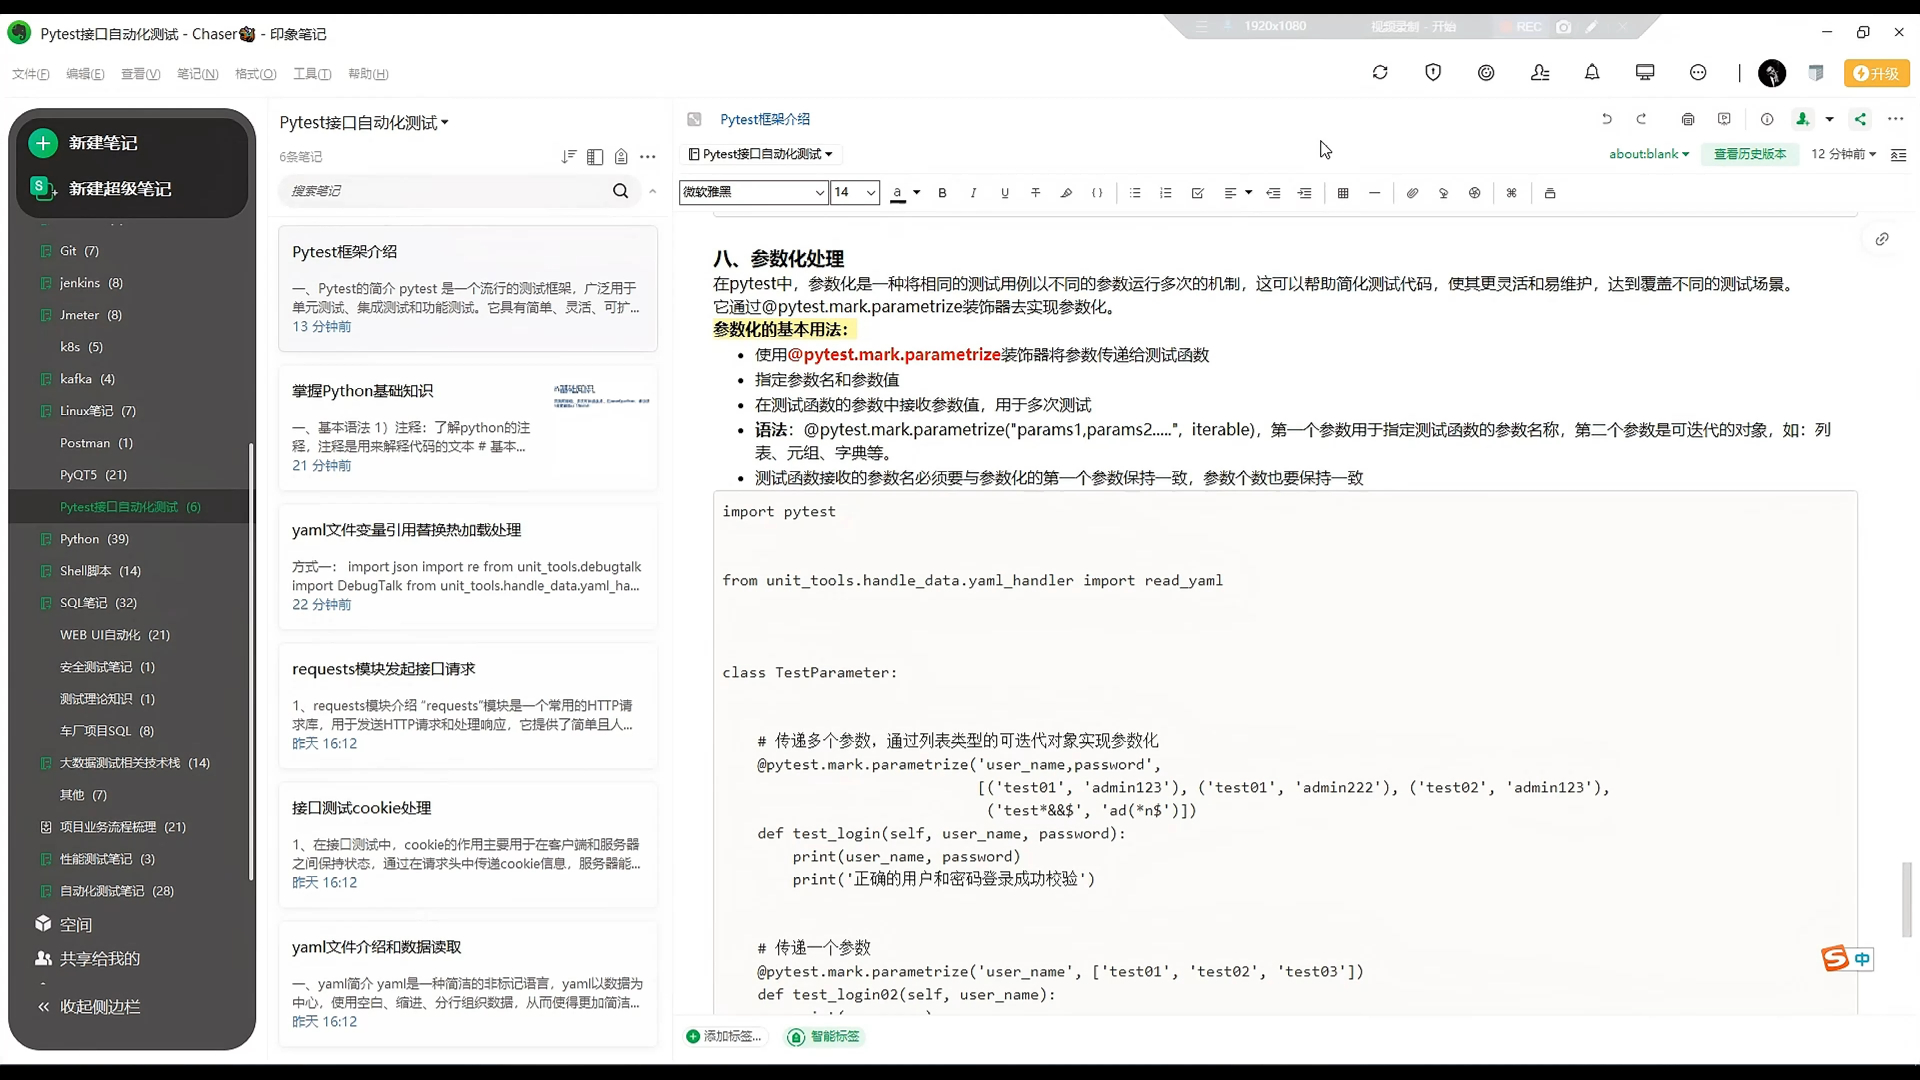Insert checkbox to-do item

[x=1197, y=193]
